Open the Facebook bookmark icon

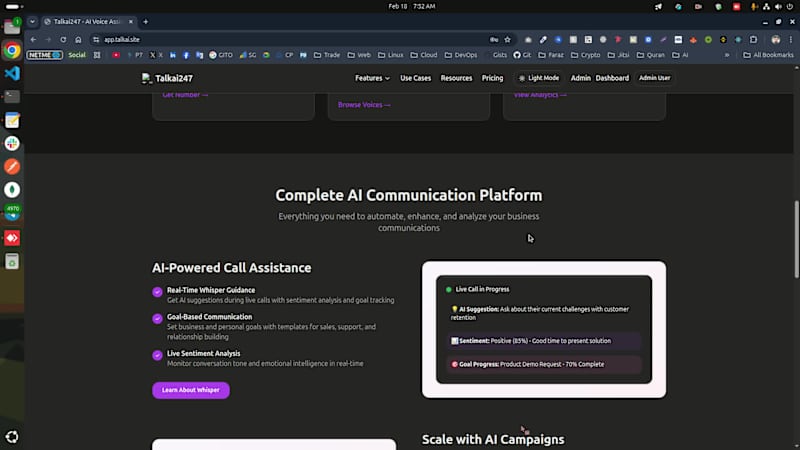coord(186,55)
